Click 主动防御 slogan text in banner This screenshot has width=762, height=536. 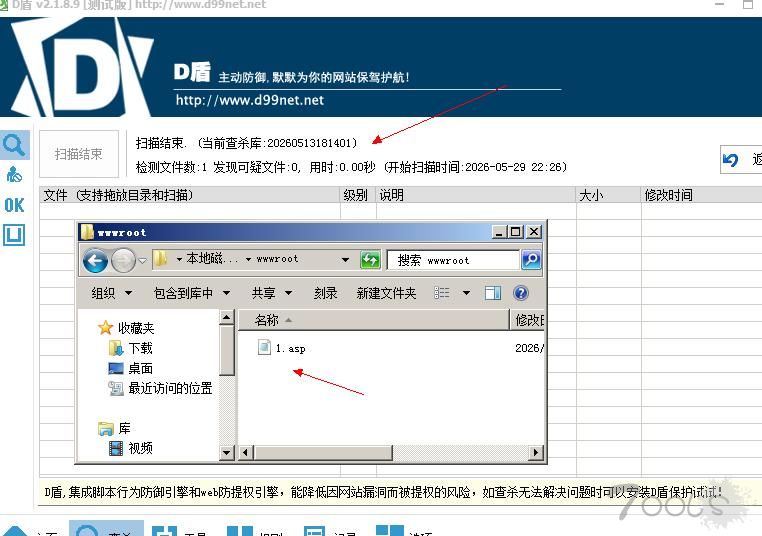pyautogui.click(x=314, y=77)
